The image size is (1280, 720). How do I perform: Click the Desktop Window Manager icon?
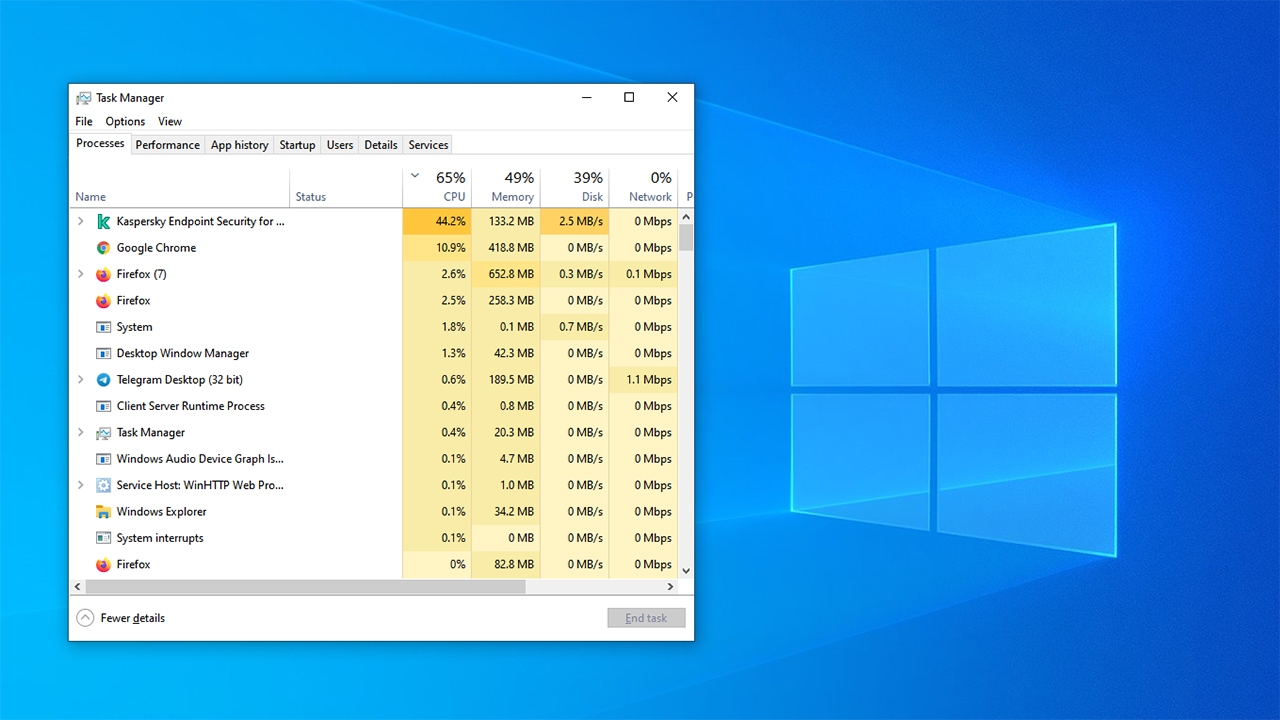coord(103,353)
